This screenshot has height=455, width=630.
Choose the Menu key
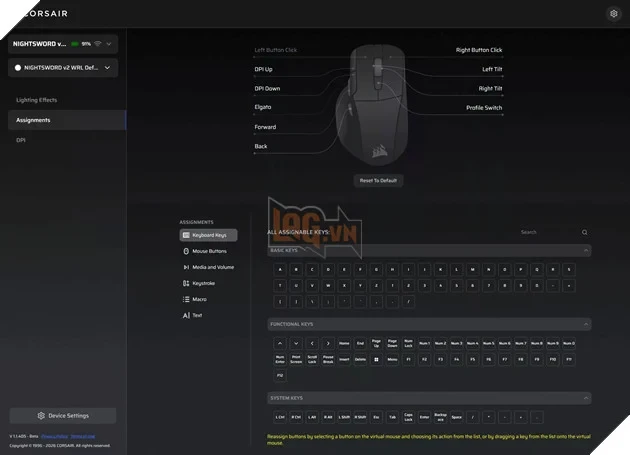[x=393, y=360]
